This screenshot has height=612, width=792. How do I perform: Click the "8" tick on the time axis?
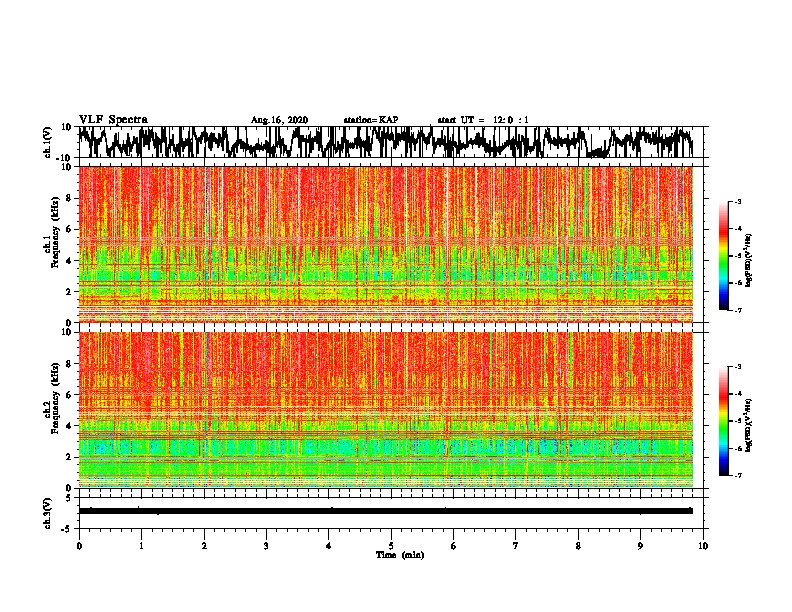[578, 546]
